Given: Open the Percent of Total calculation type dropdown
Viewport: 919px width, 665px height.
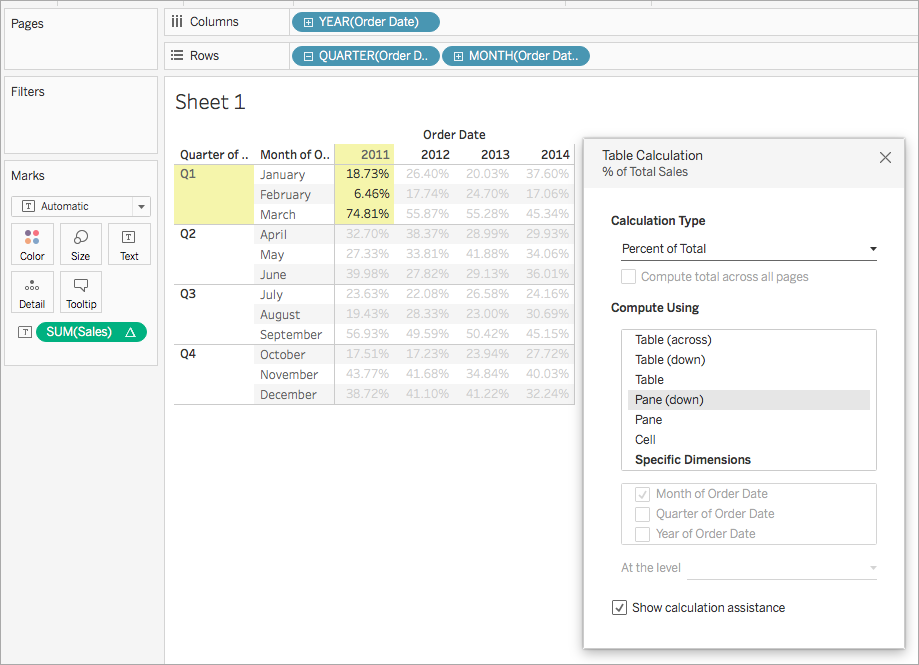Looking at the screenshot, I should 749,249.
